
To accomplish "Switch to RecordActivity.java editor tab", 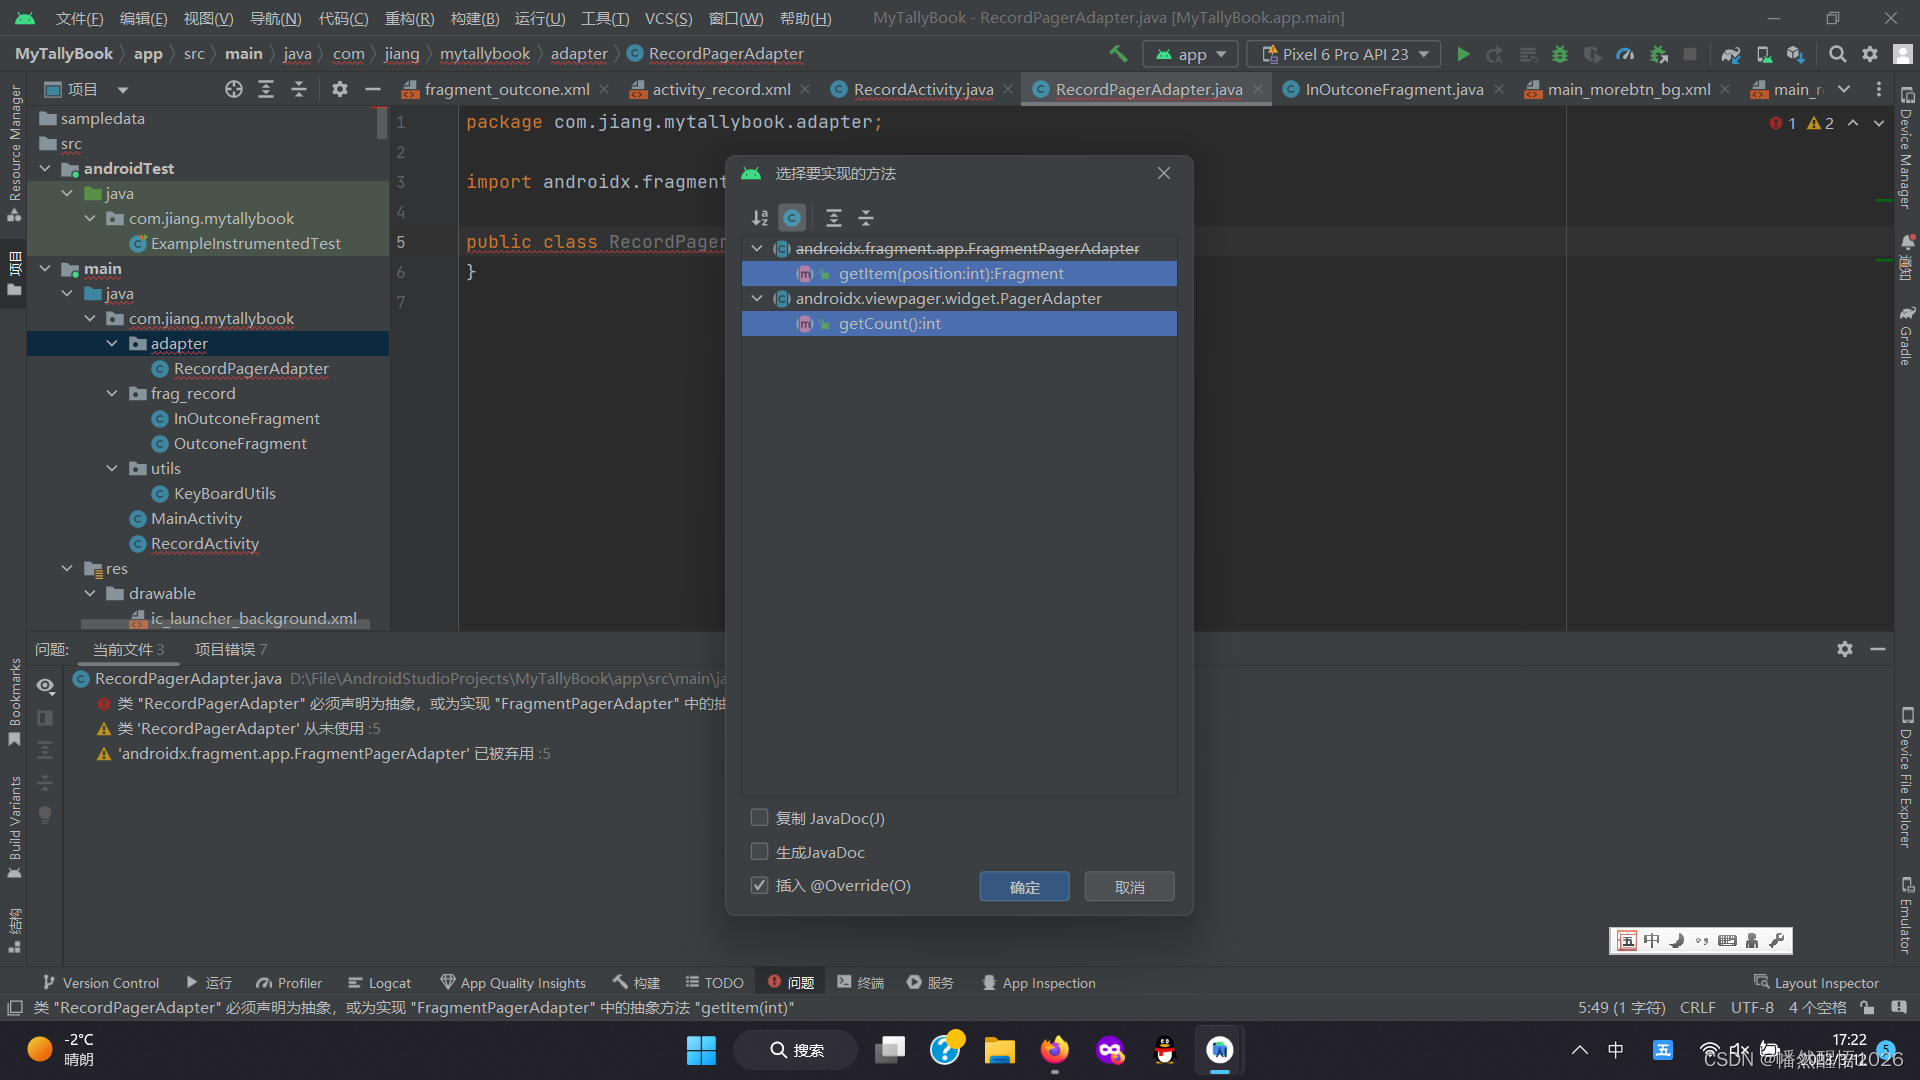I will pos(922,89).
